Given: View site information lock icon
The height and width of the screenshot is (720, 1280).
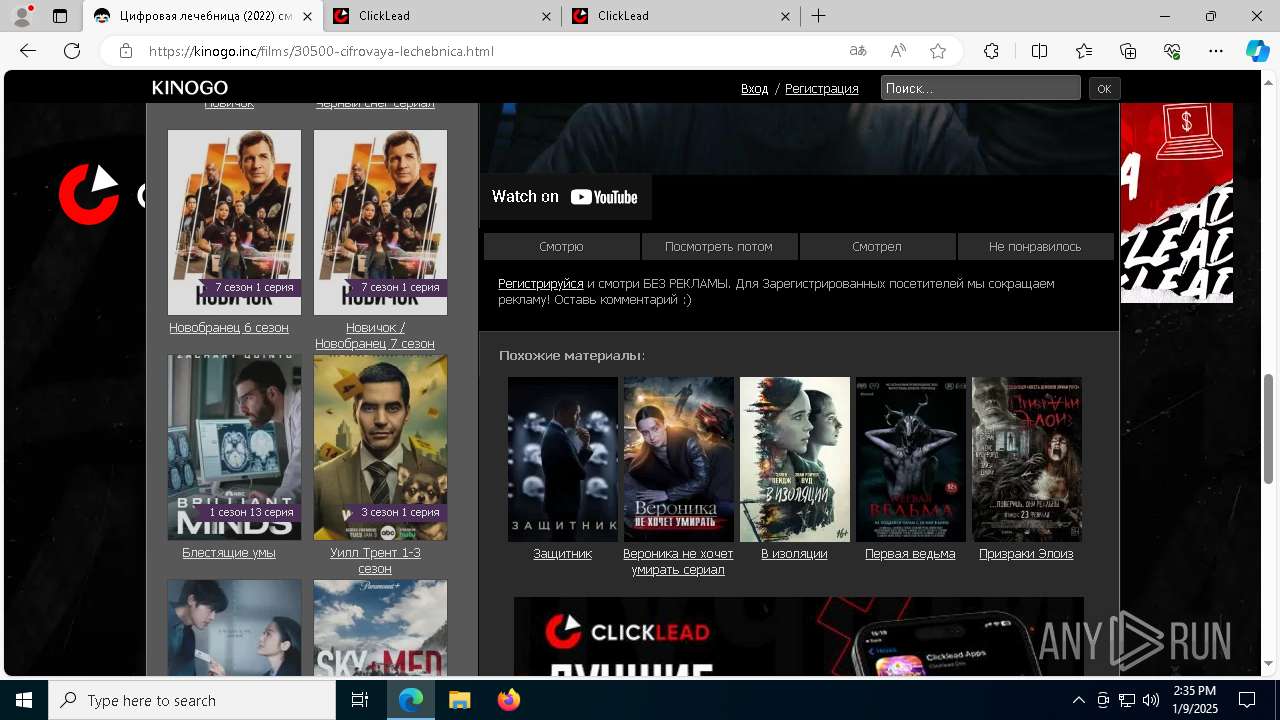Looking at the screenshot, I should click(126, 51).
